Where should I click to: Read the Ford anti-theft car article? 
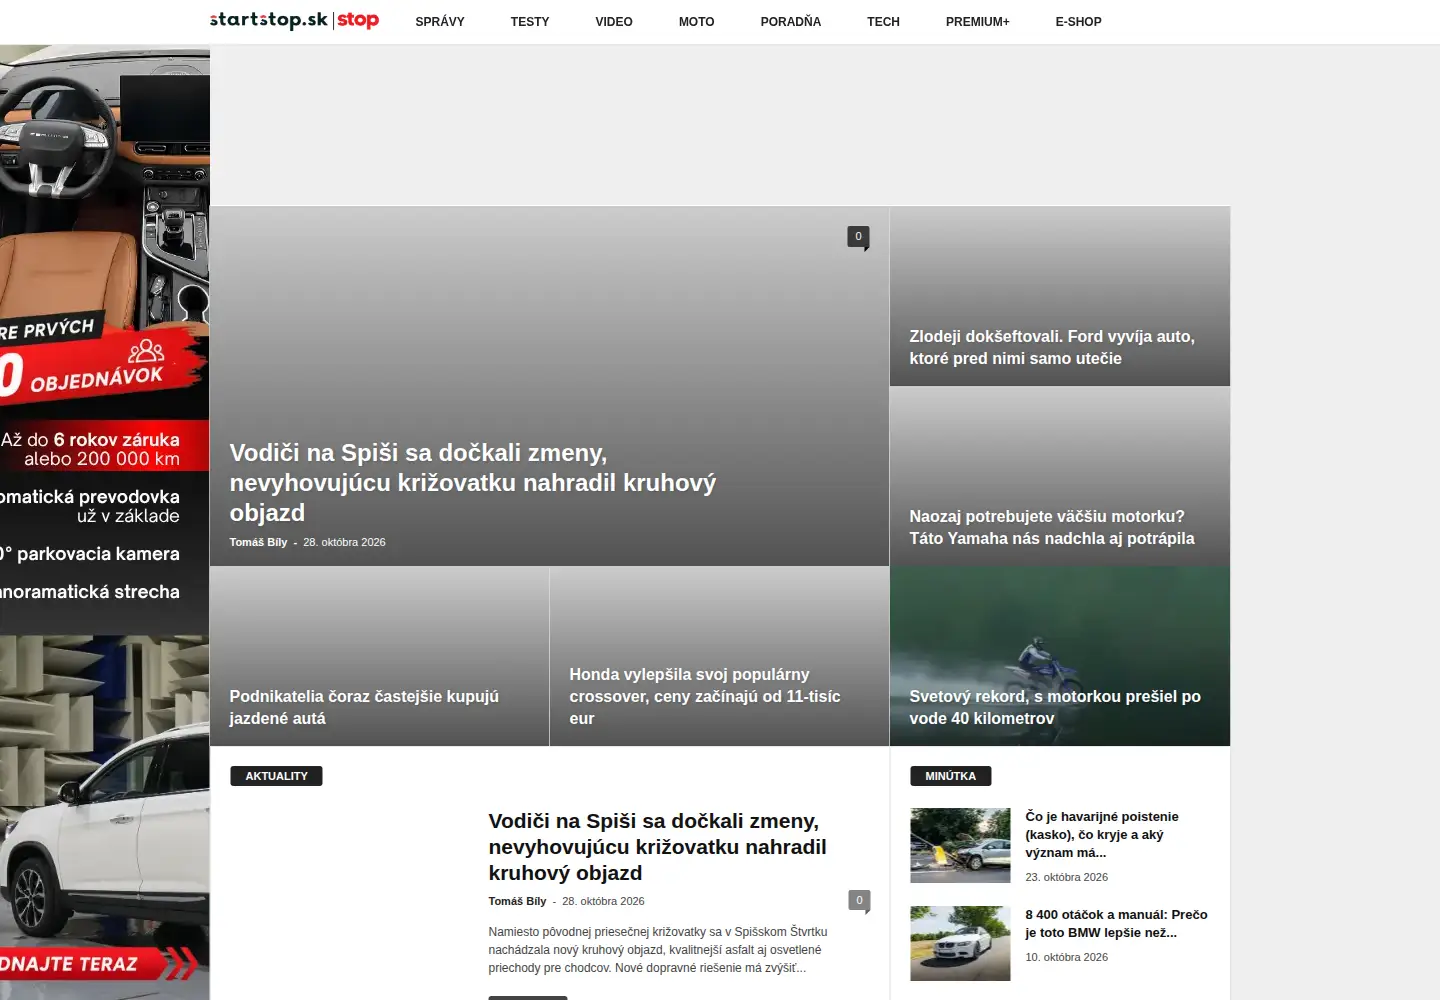tap(1052, 347)
